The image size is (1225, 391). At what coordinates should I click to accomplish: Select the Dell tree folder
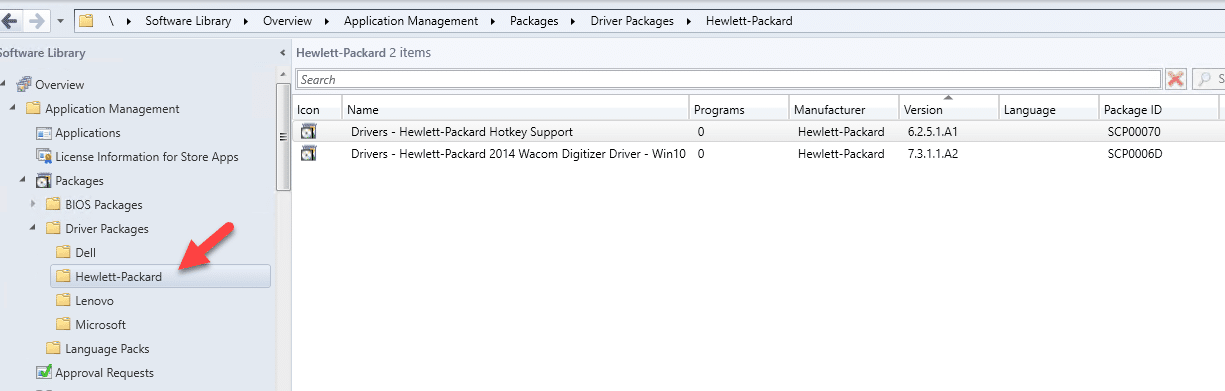[x=85, y=253]
